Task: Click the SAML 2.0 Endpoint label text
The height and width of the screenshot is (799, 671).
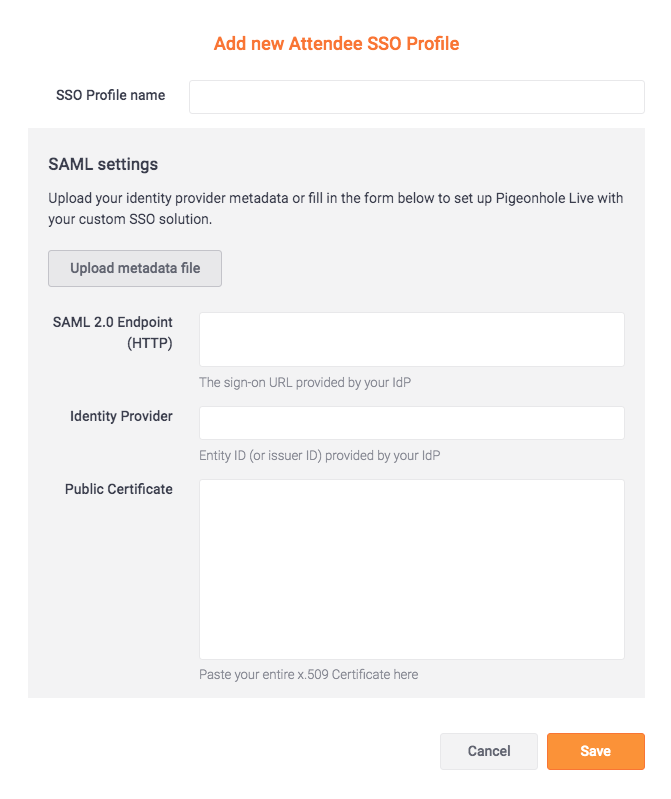Action: 113,322
